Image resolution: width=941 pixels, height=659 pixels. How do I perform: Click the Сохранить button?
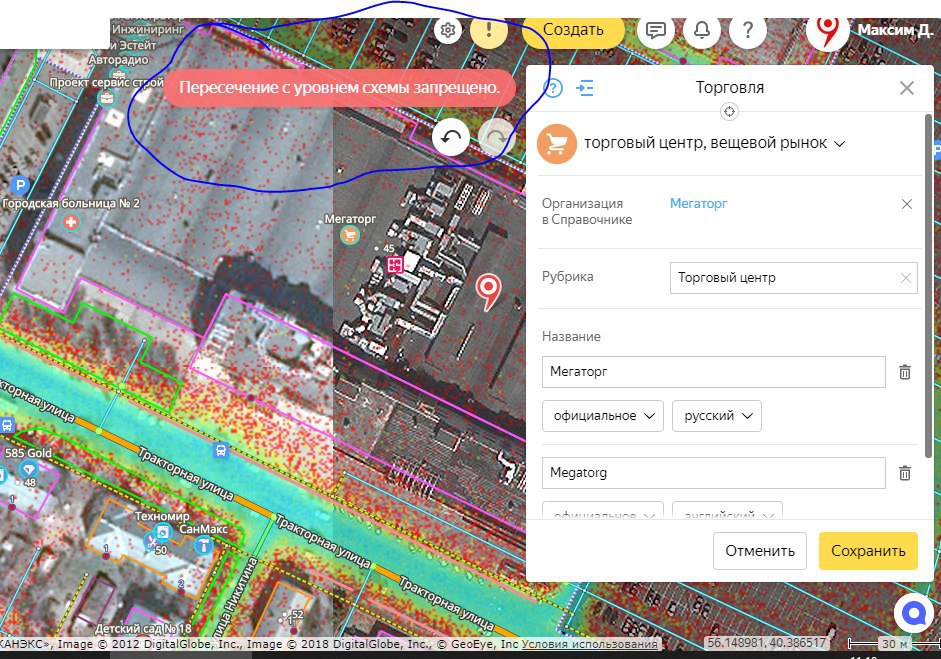[x=868, y=551]
